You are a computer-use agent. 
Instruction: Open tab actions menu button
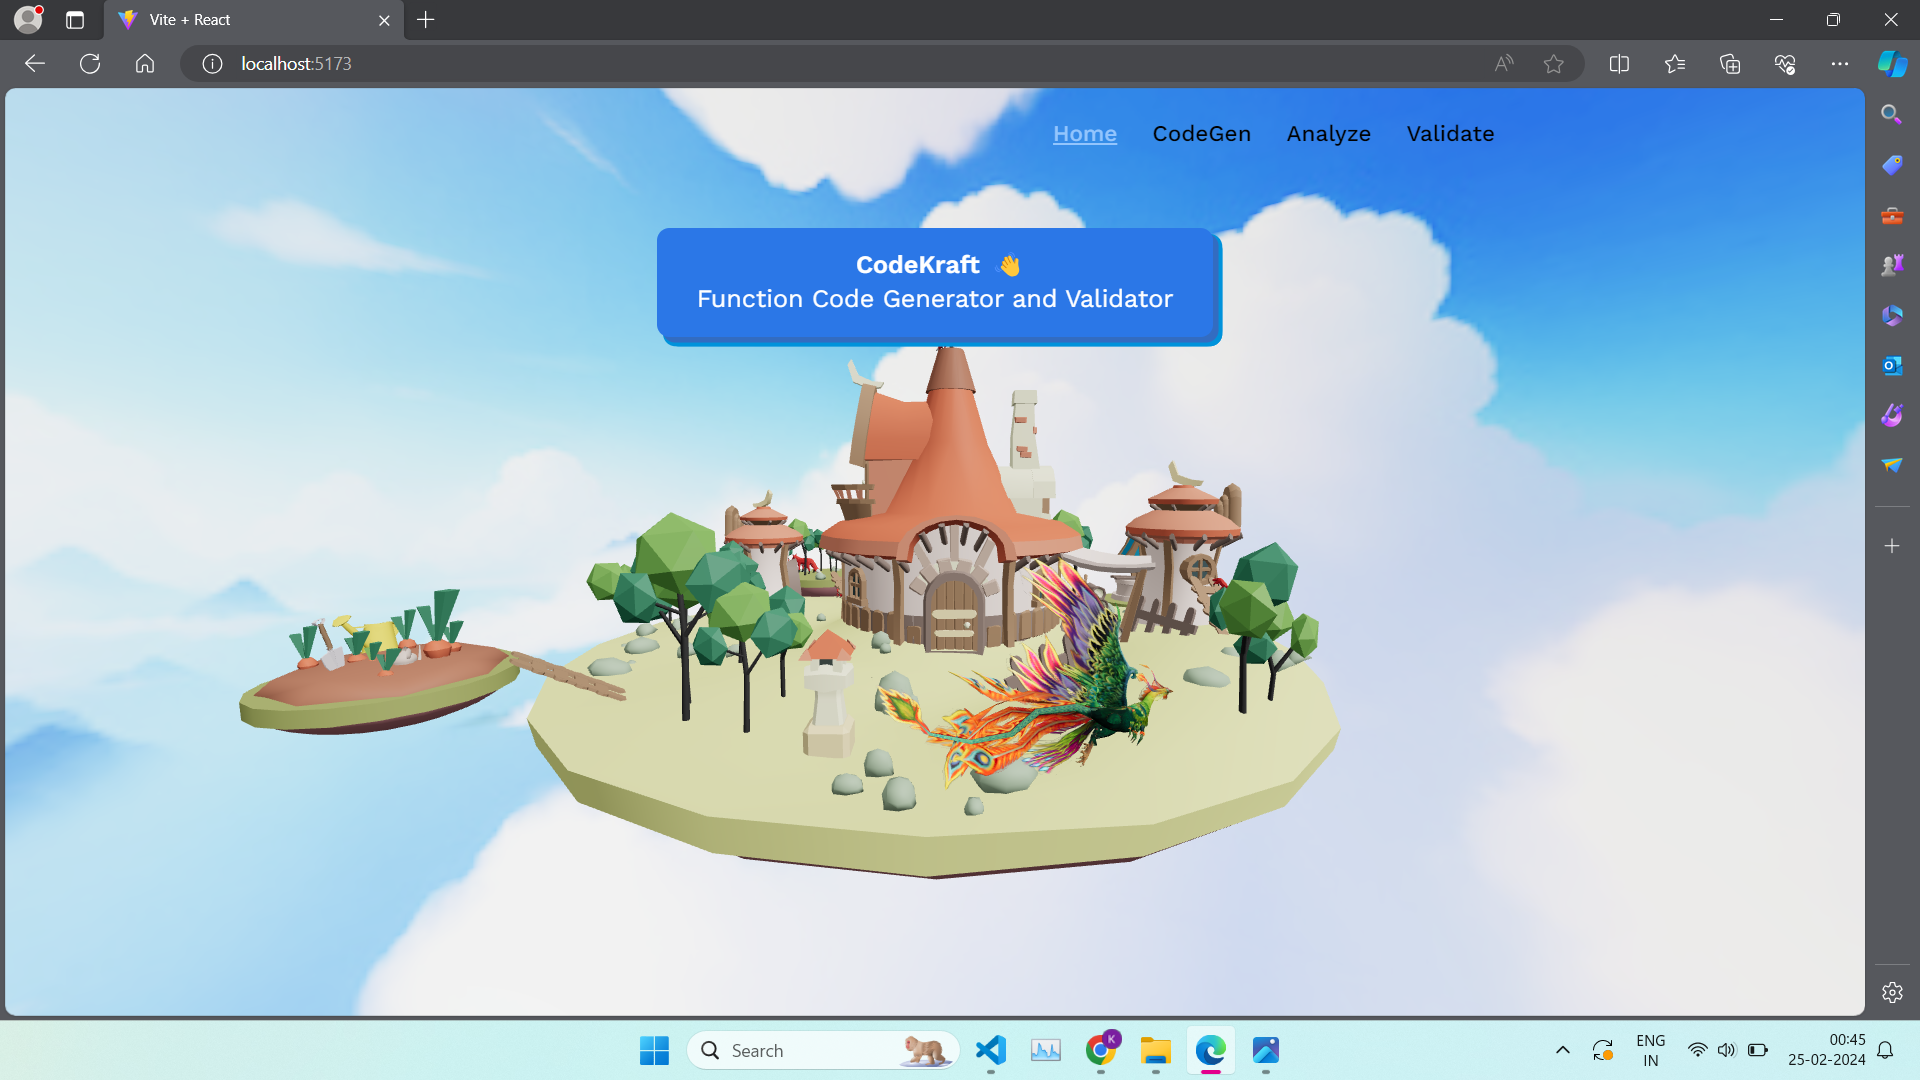point(75,20)
